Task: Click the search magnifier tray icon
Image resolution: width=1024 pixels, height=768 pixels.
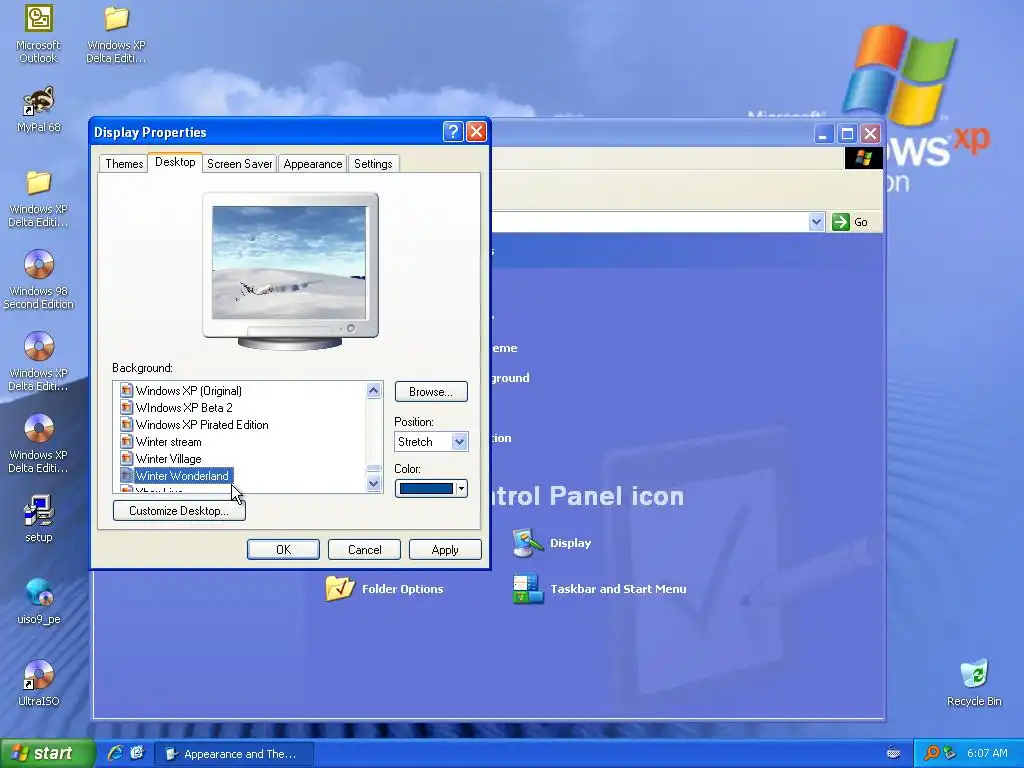Action: click(931, 753)
